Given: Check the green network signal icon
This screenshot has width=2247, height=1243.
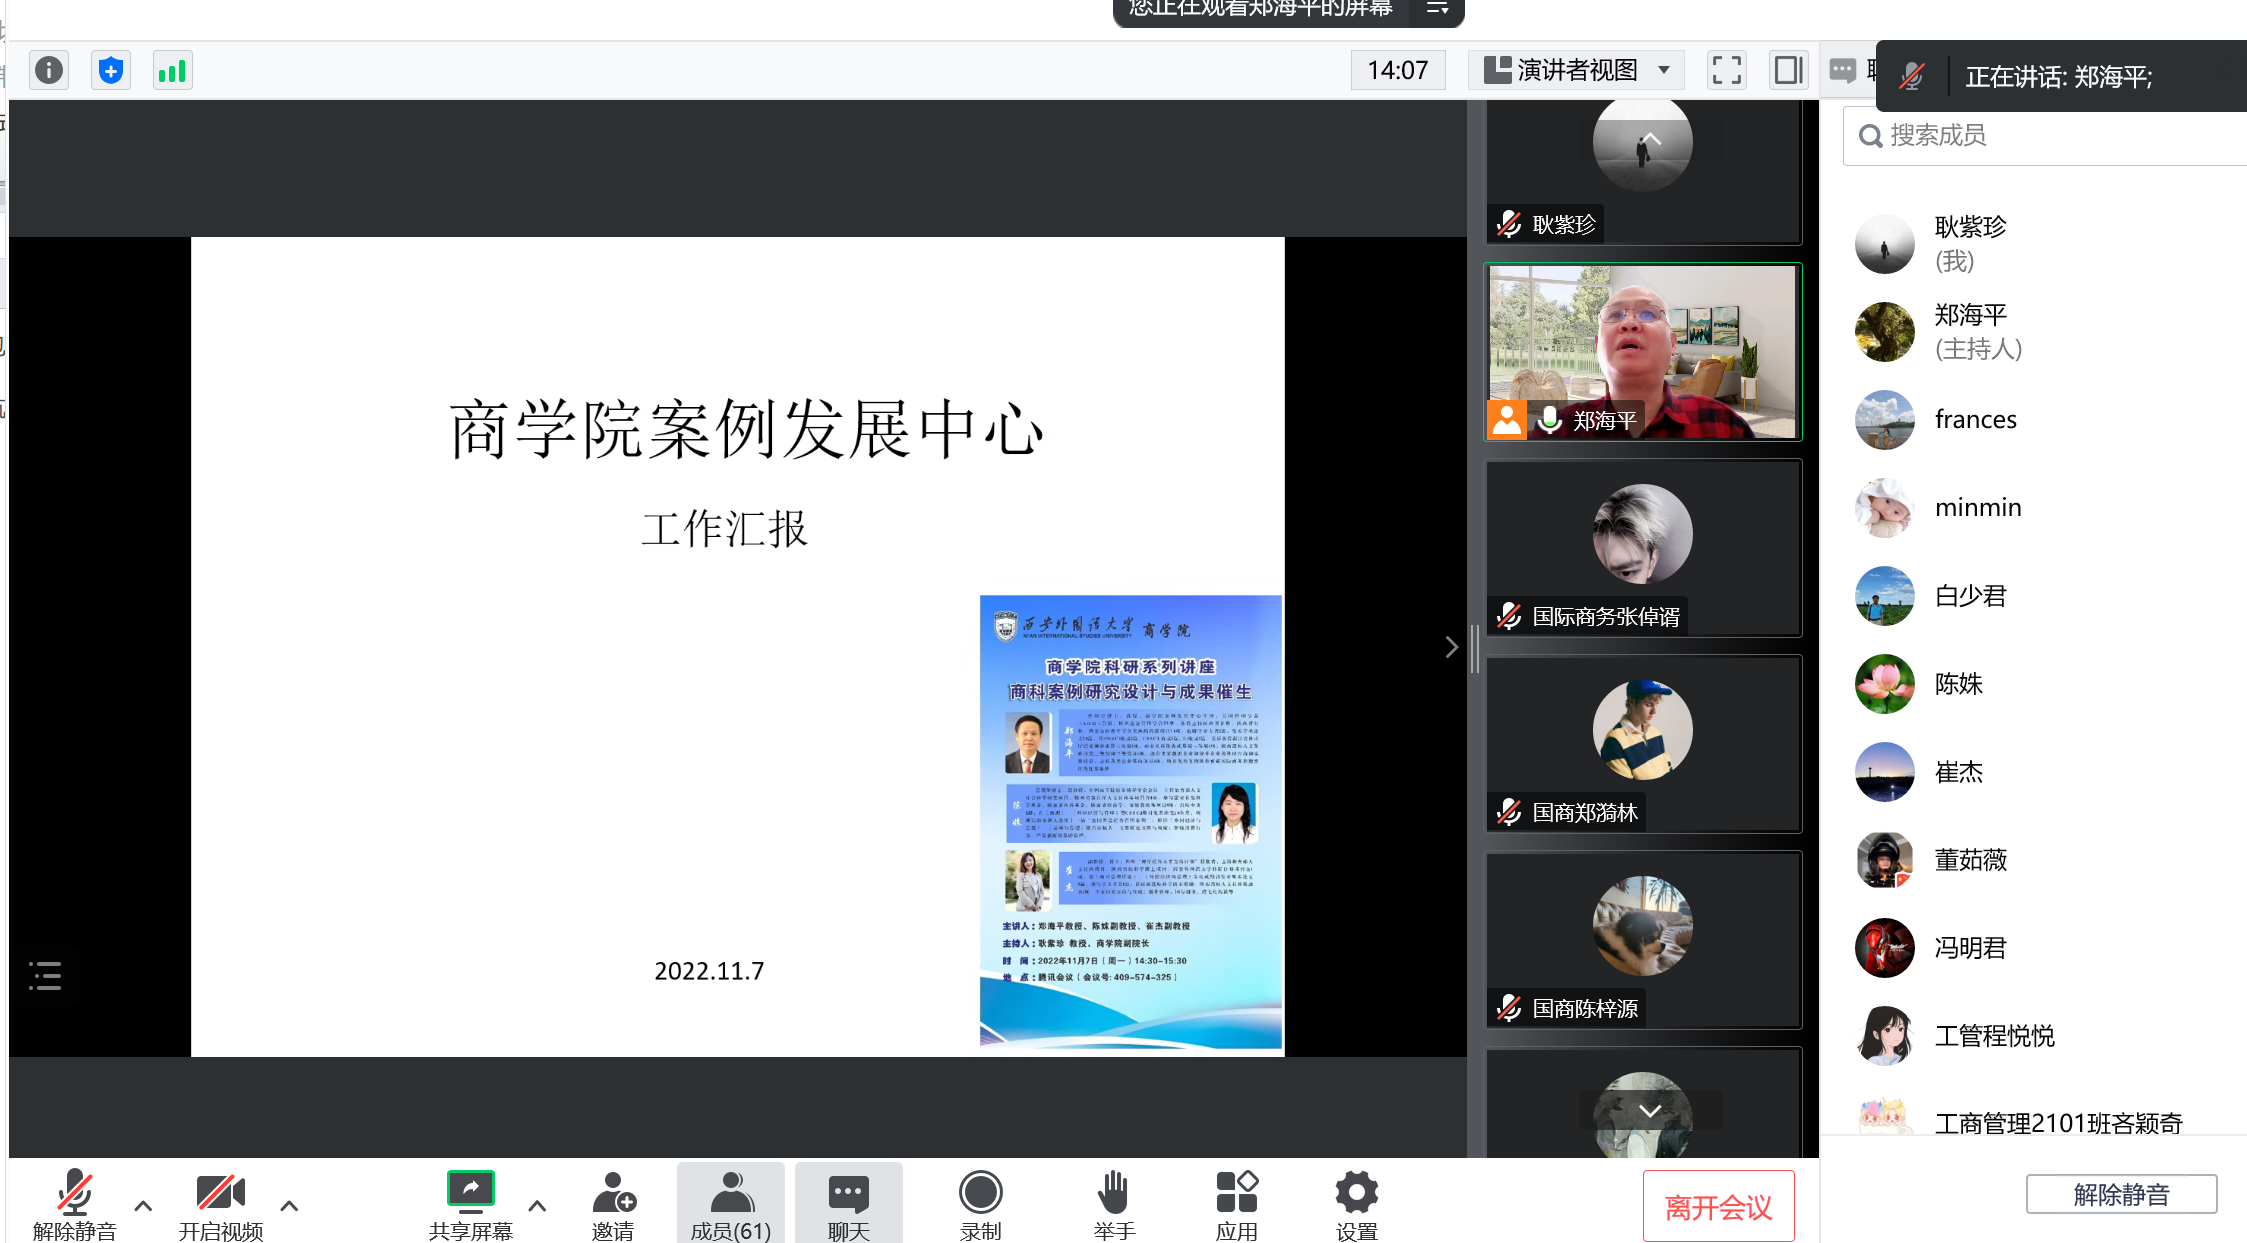Looking at the screenshot, I should click(172, 70).
